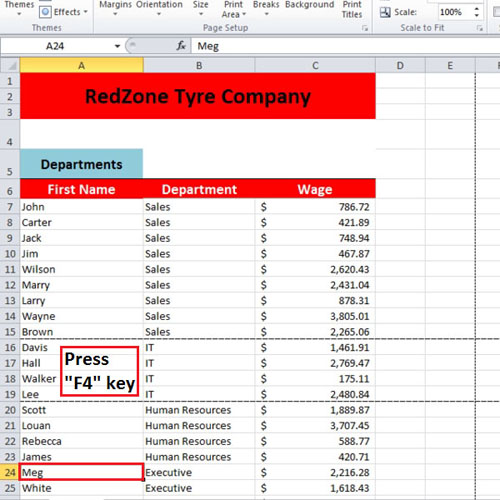Select column A header
Image resolution: width=500 pixels, height=500 pixels.
pyautogui.click(x=82, y=65)
